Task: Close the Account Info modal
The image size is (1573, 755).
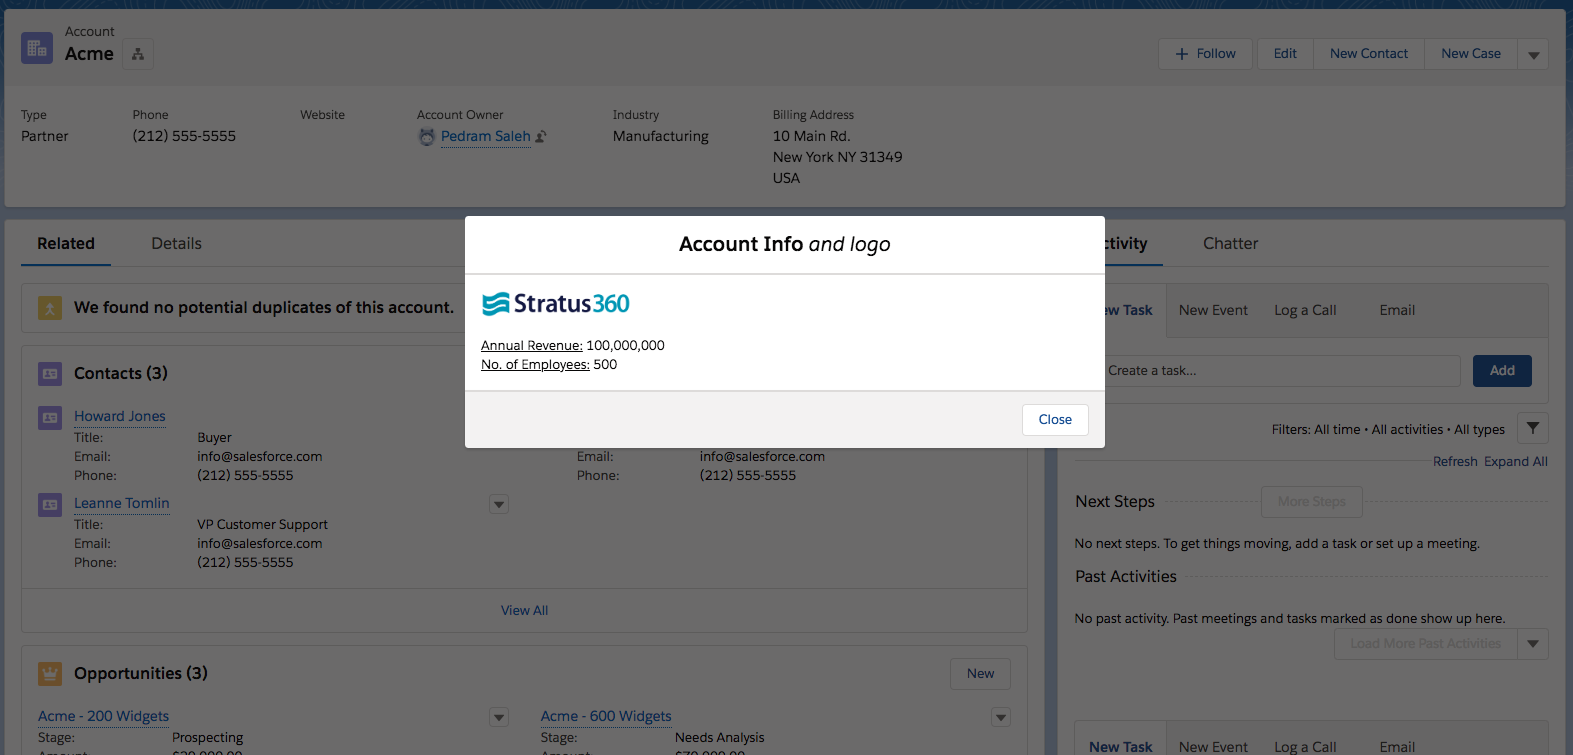Action: [x=1054, y=420]
